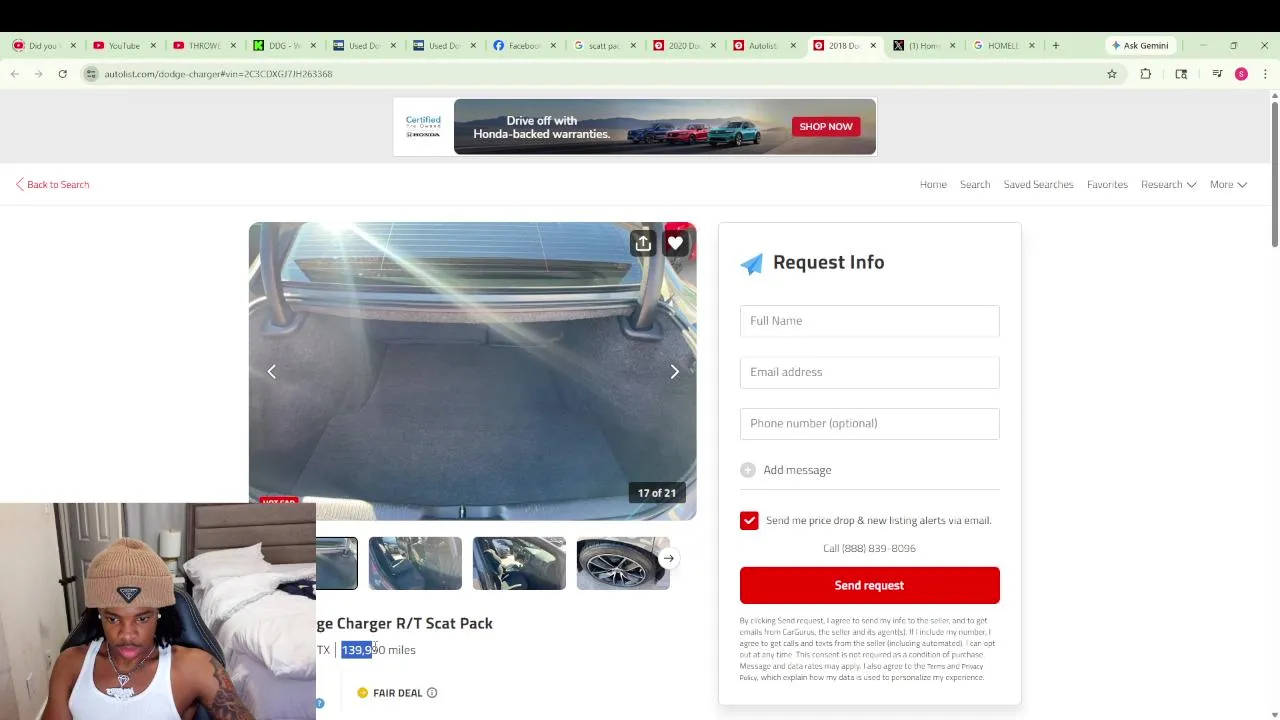Click the Dodge Charger R/T Scat Pack title
The width and height of the screenshot is (1280, 720).
(x=404, y=623)
